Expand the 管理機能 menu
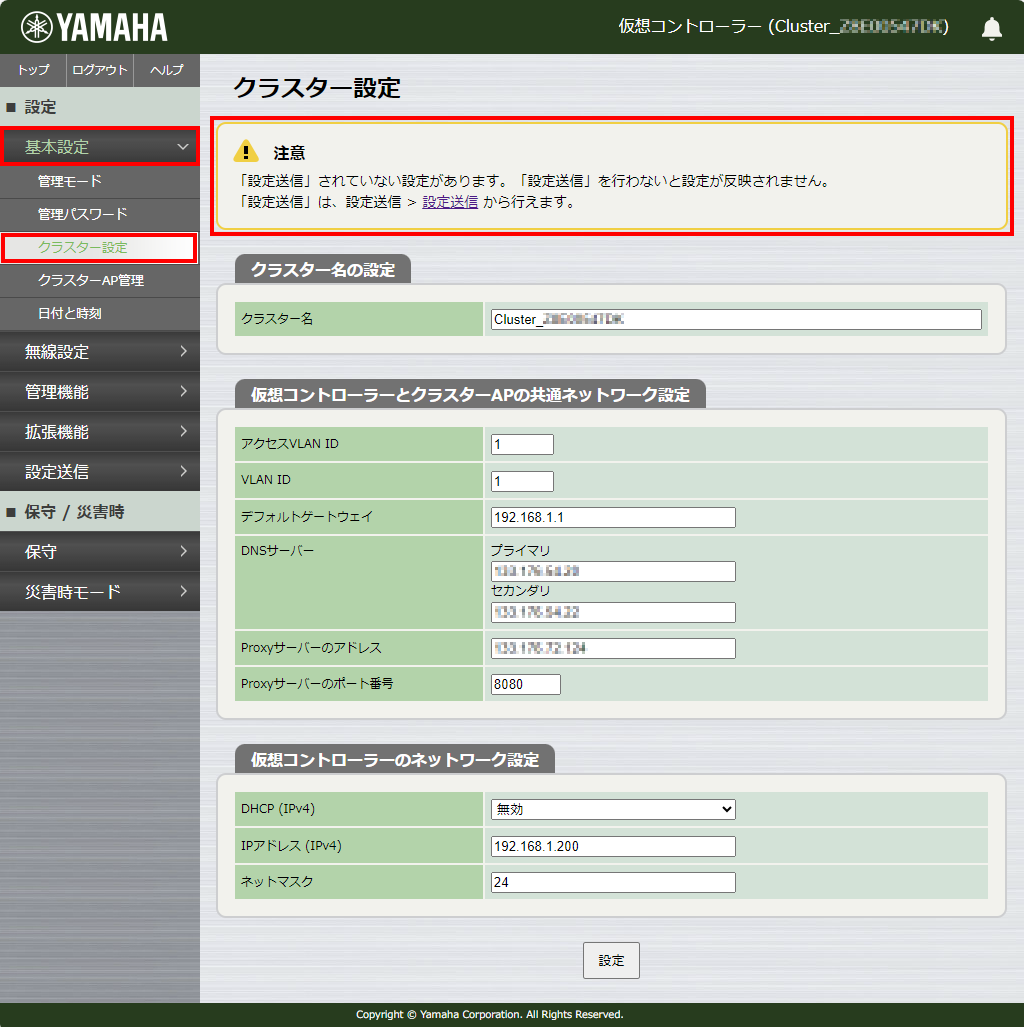This screenshot has height=1027, width=1024. click(x=99, y=392)
